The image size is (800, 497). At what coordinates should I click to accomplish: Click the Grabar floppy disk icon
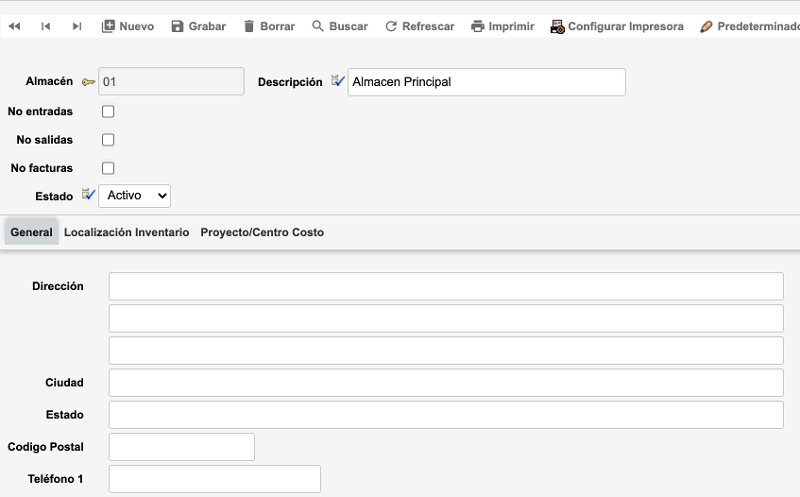point(178,26)
